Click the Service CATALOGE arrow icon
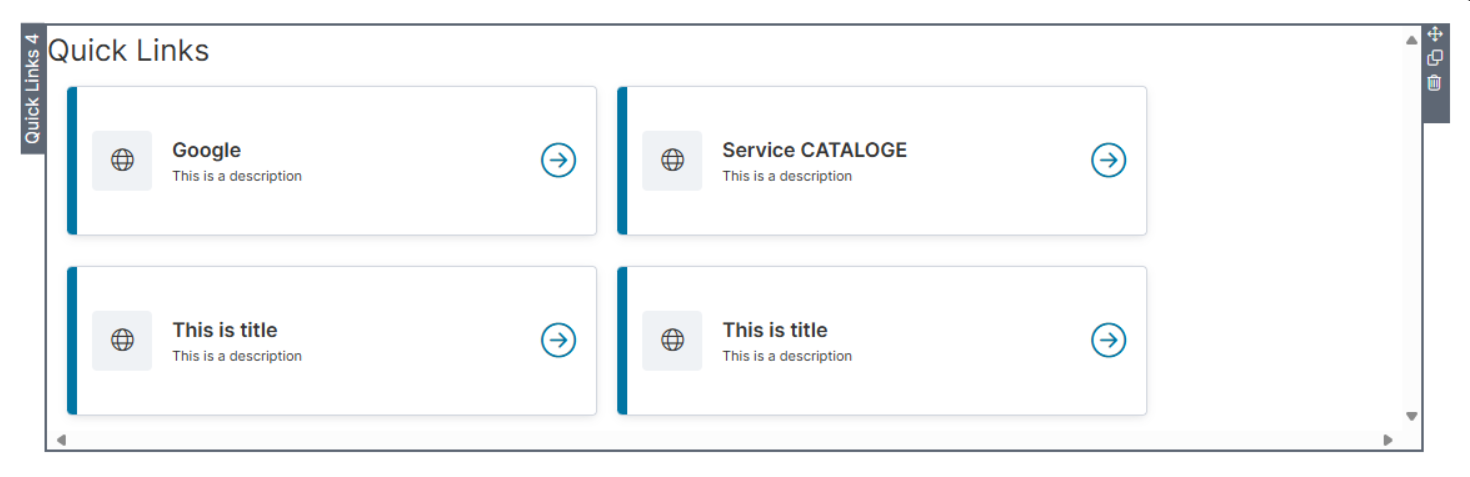This screenshot has height=477, width=1470. pos(1108,160)
